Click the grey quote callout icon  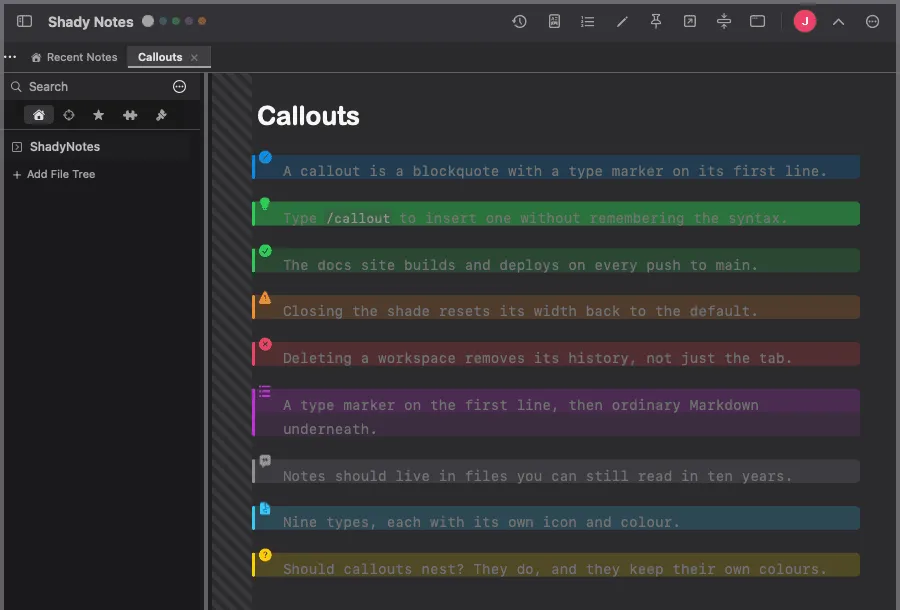(265, 461)
